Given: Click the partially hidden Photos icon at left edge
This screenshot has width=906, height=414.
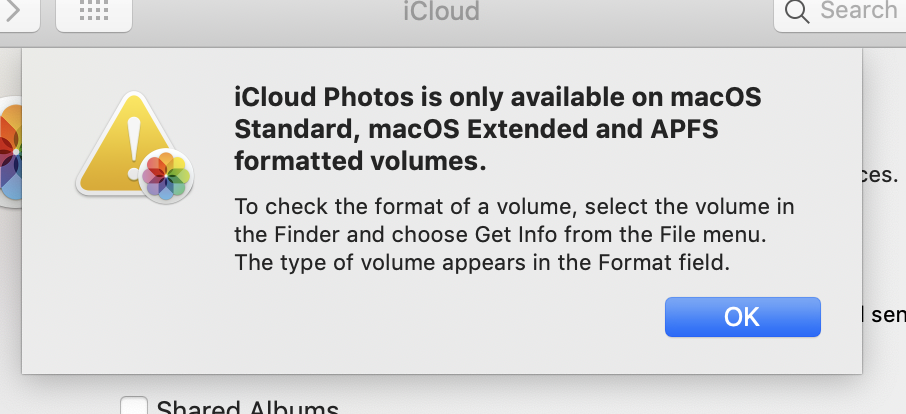Looking at the screenshot, I should [x=10, y=150].
